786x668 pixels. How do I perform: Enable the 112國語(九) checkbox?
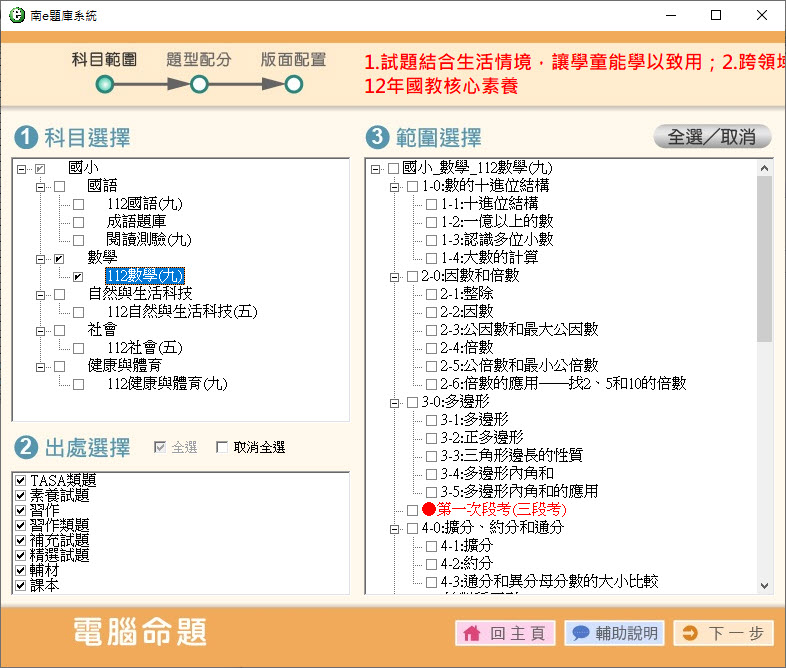point(78,204)
